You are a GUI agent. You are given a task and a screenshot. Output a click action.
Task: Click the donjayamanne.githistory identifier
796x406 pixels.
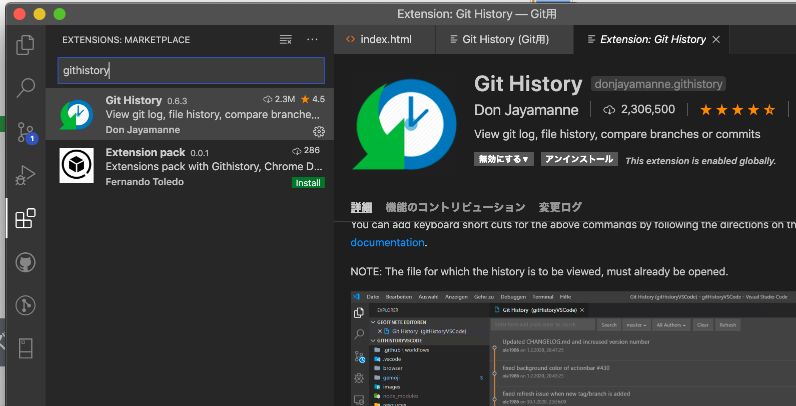pos(658,84)
